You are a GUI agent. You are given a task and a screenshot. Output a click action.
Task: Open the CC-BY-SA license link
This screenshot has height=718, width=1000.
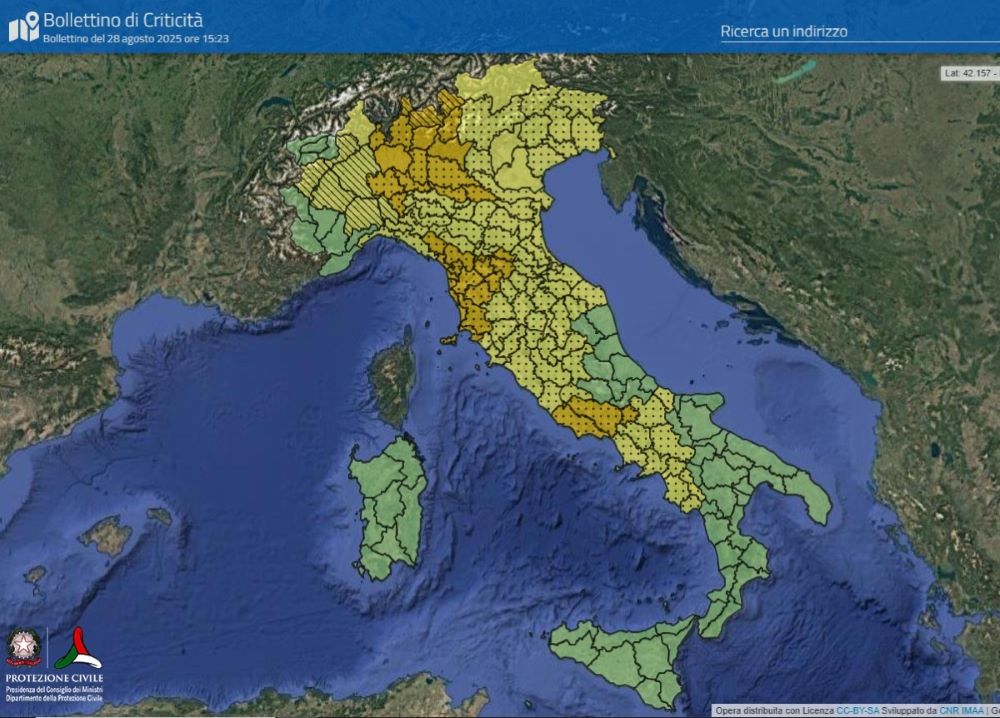857,710
